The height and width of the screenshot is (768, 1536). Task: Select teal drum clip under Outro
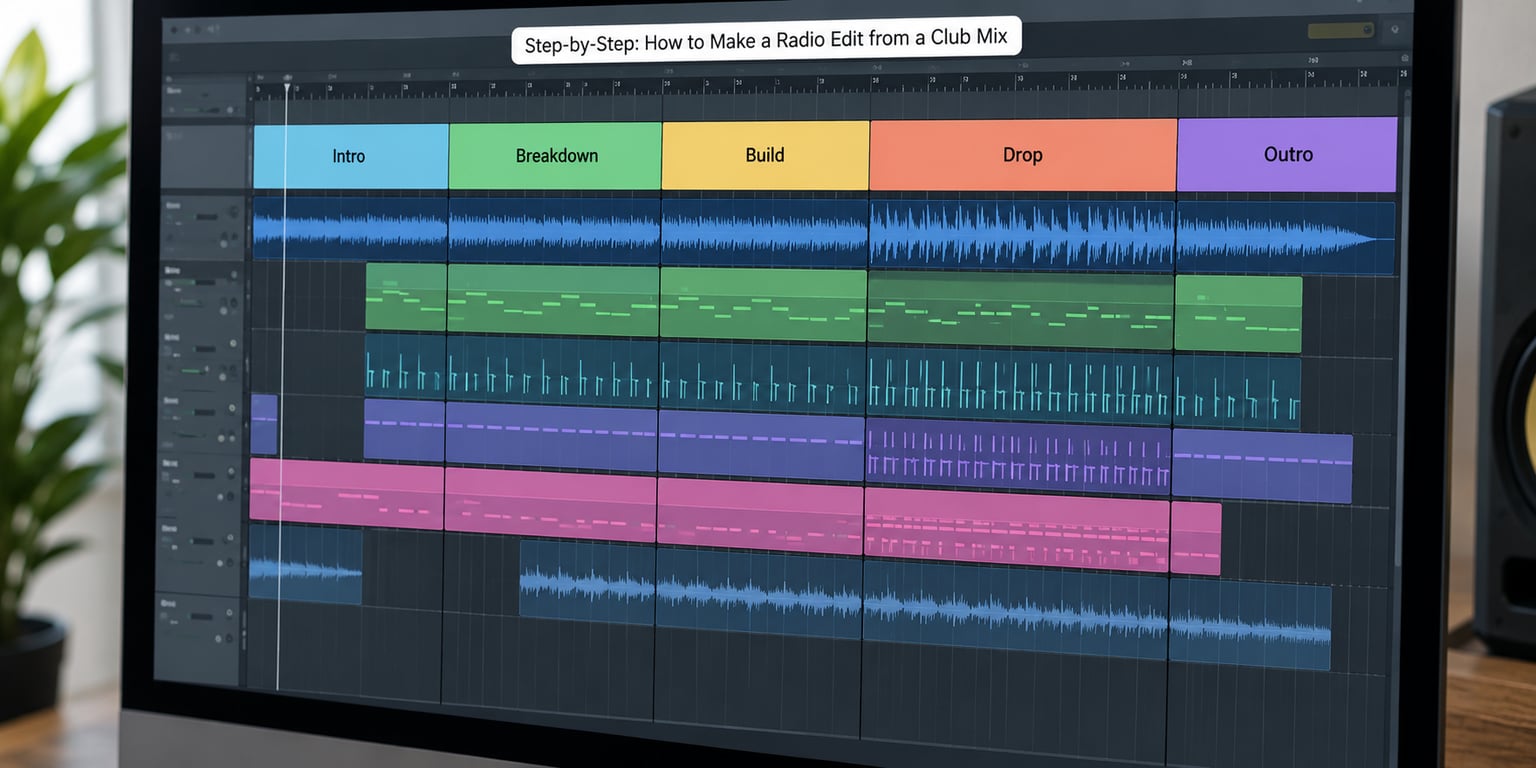(x=1237, y=392)
